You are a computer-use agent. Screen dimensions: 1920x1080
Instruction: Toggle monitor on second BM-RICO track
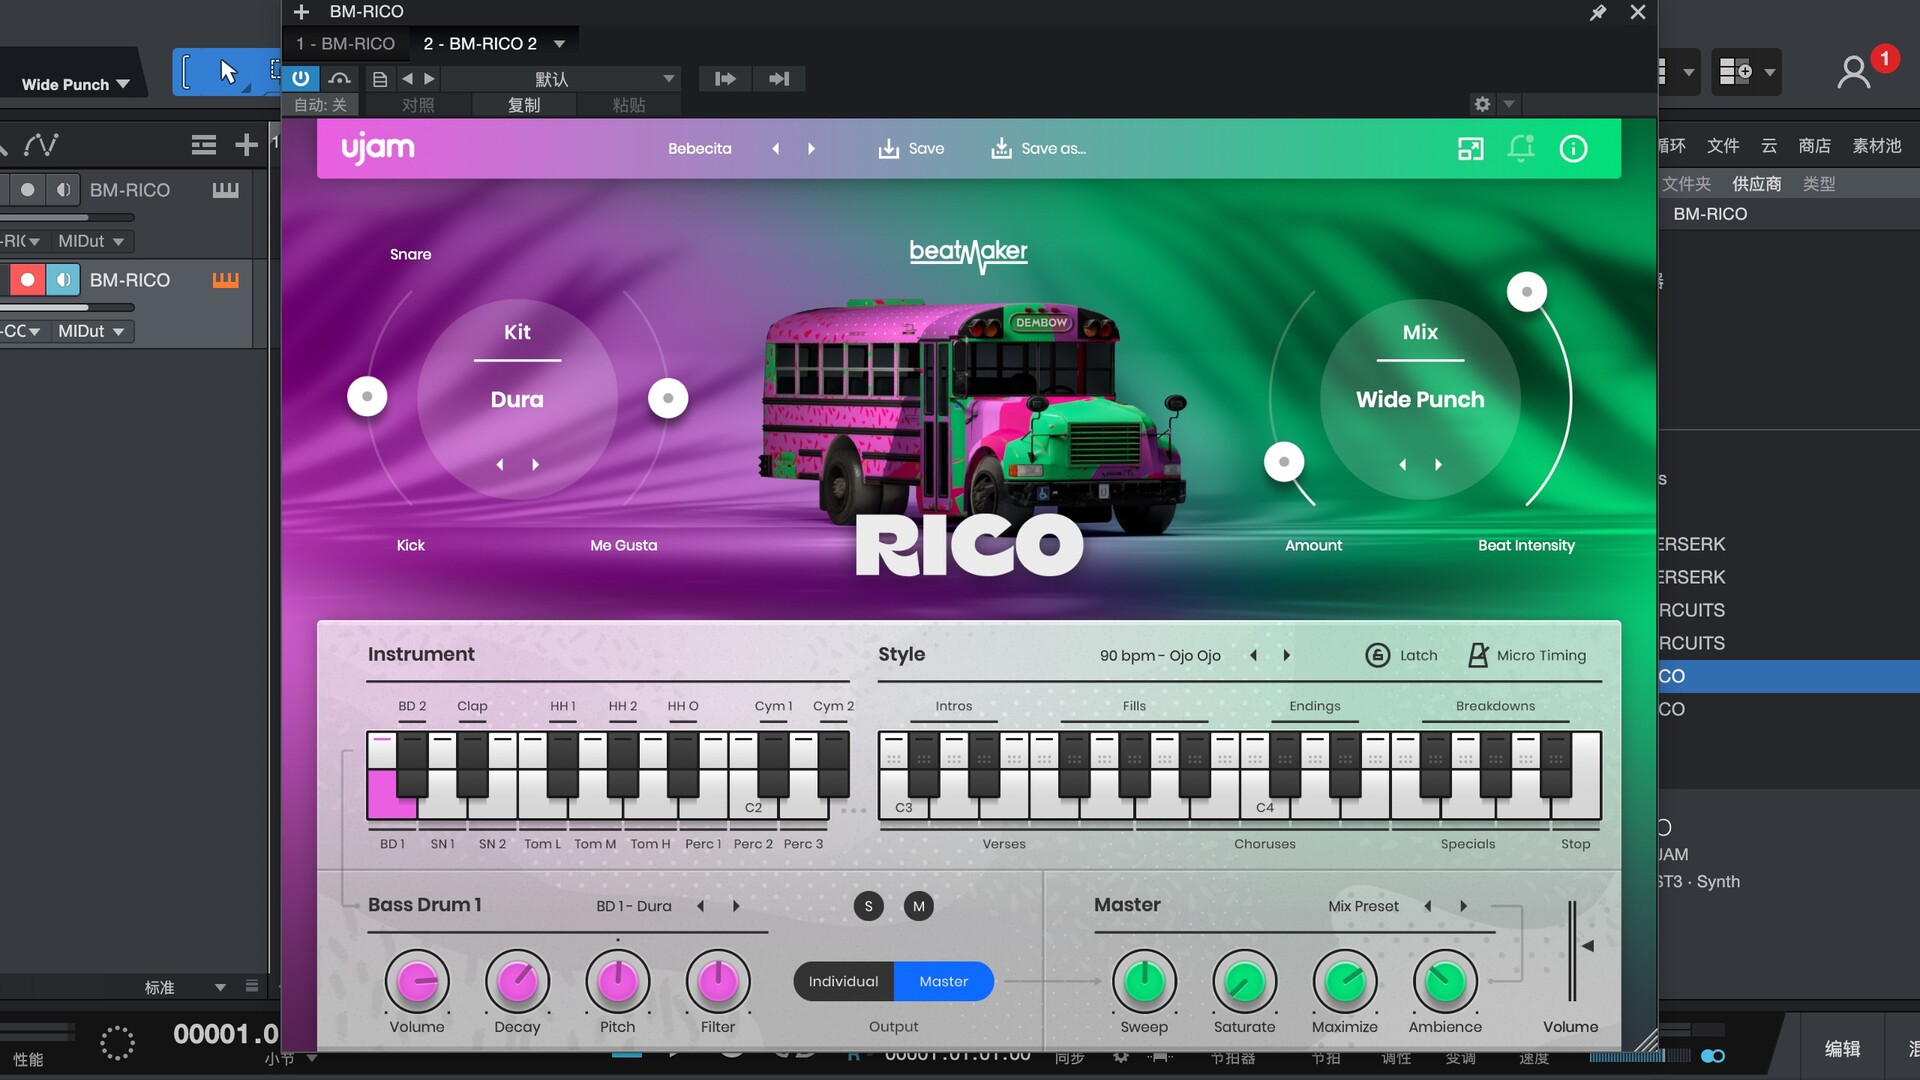point(63,280)
